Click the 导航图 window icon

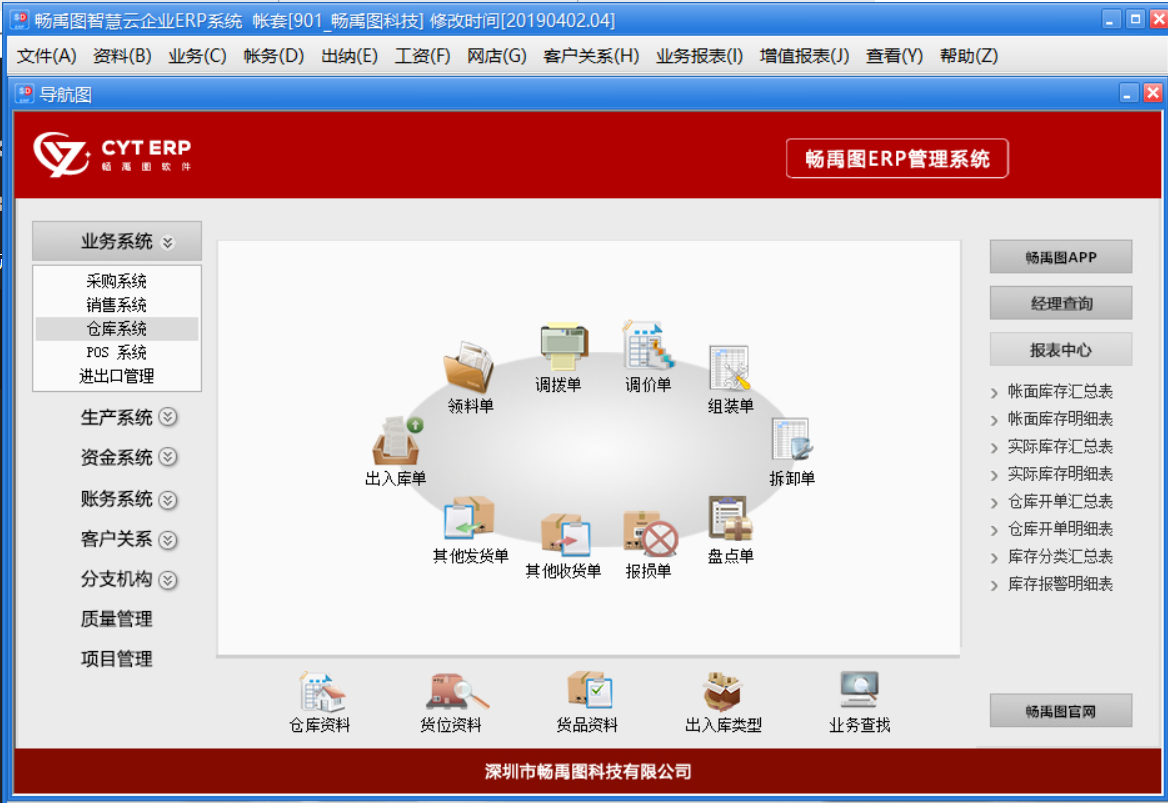click(x=24, y=93)
